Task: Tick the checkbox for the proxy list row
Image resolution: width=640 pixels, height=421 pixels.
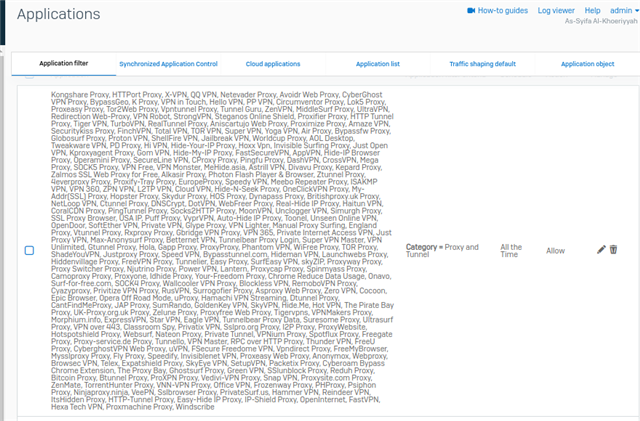Action: [x=29, y=250]
